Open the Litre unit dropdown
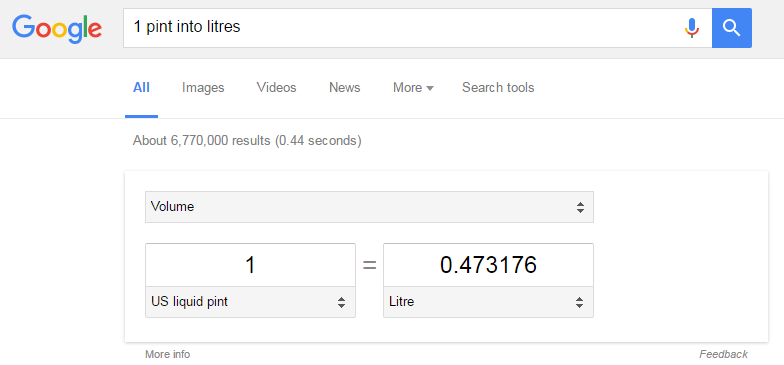The height and width of the screenshot is (365, 784). [x=488, y=302]
